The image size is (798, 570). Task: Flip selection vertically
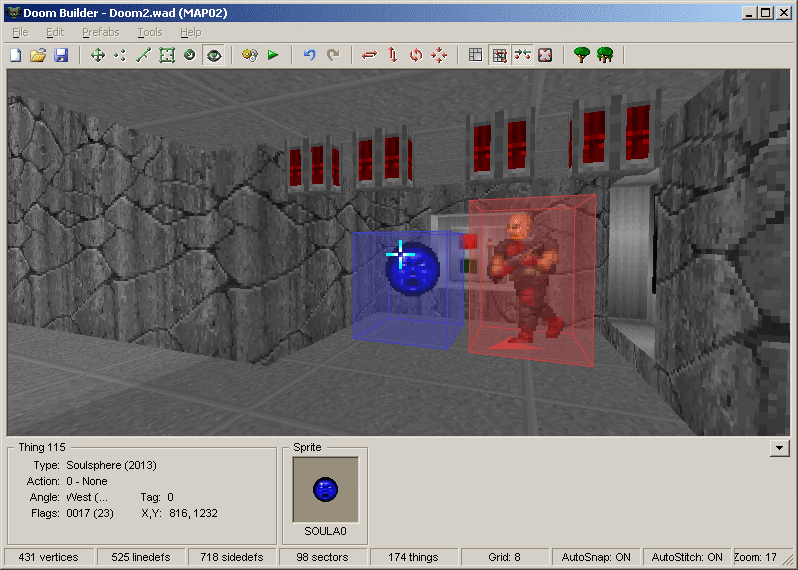pos(392,55)
